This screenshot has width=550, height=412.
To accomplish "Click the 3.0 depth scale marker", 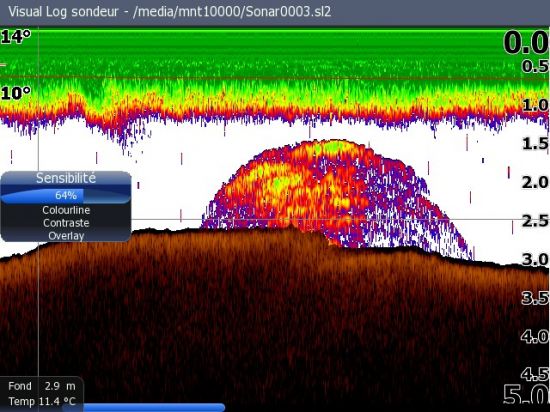I will (x=535, y=259).
